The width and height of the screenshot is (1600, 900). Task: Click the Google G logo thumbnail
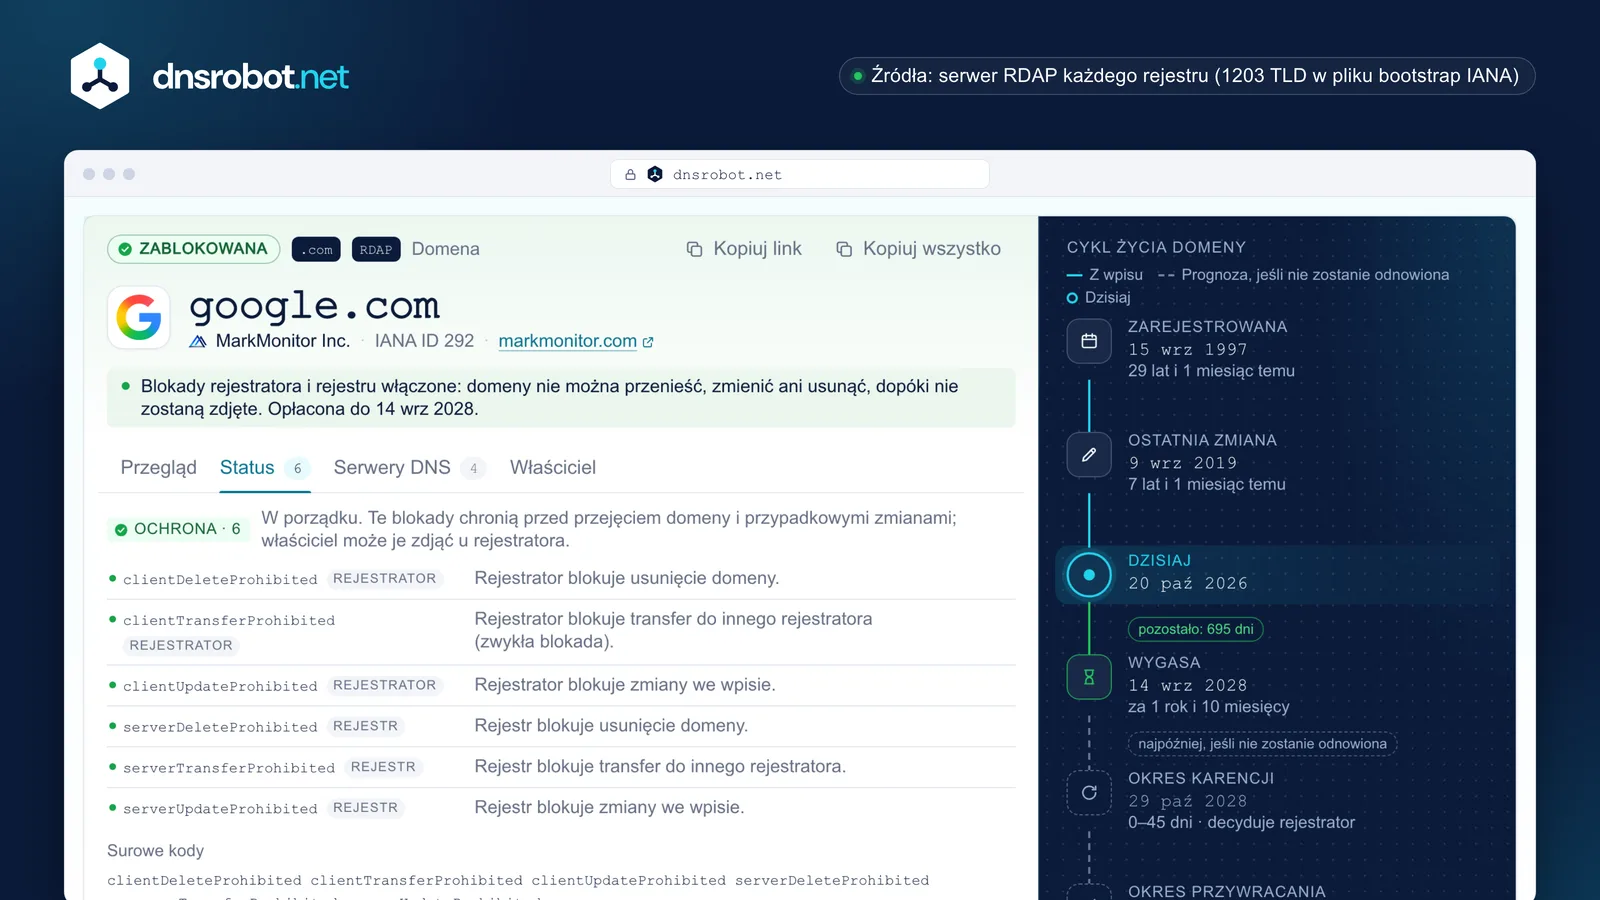coord(139,318)
